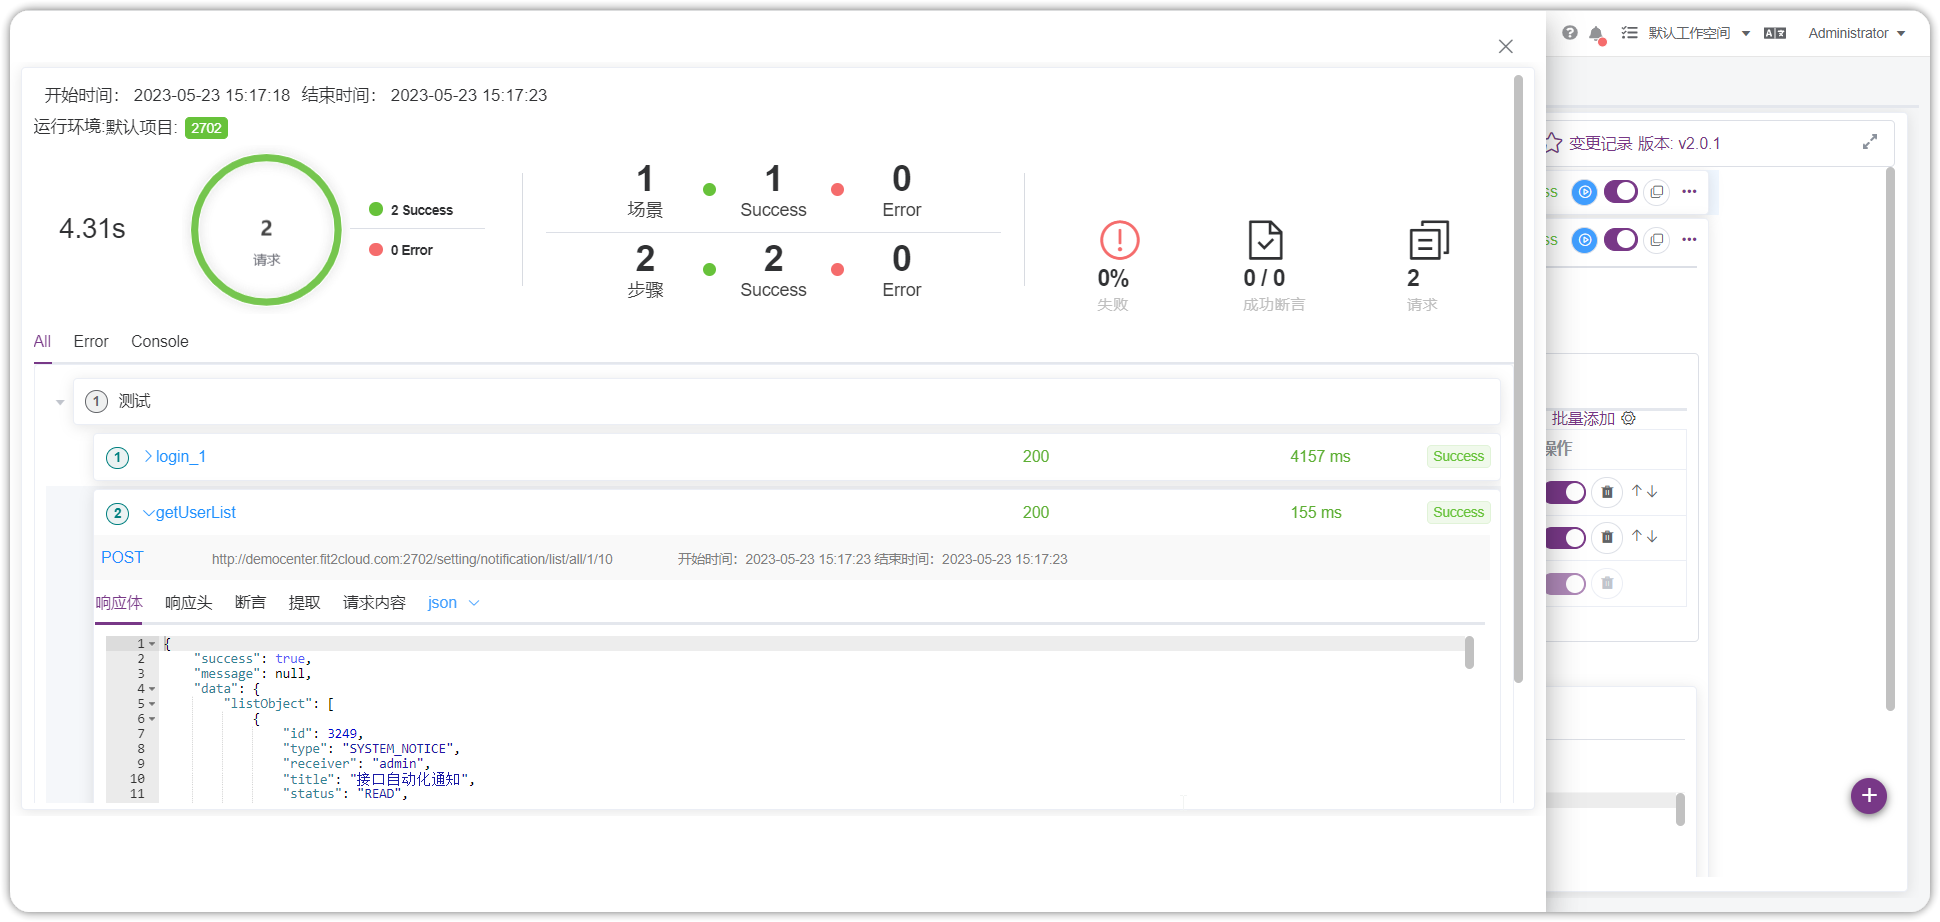Run the lower step with its blue play icon
This screenshot has width=1940, height=922.
(x=1585, y=240)
